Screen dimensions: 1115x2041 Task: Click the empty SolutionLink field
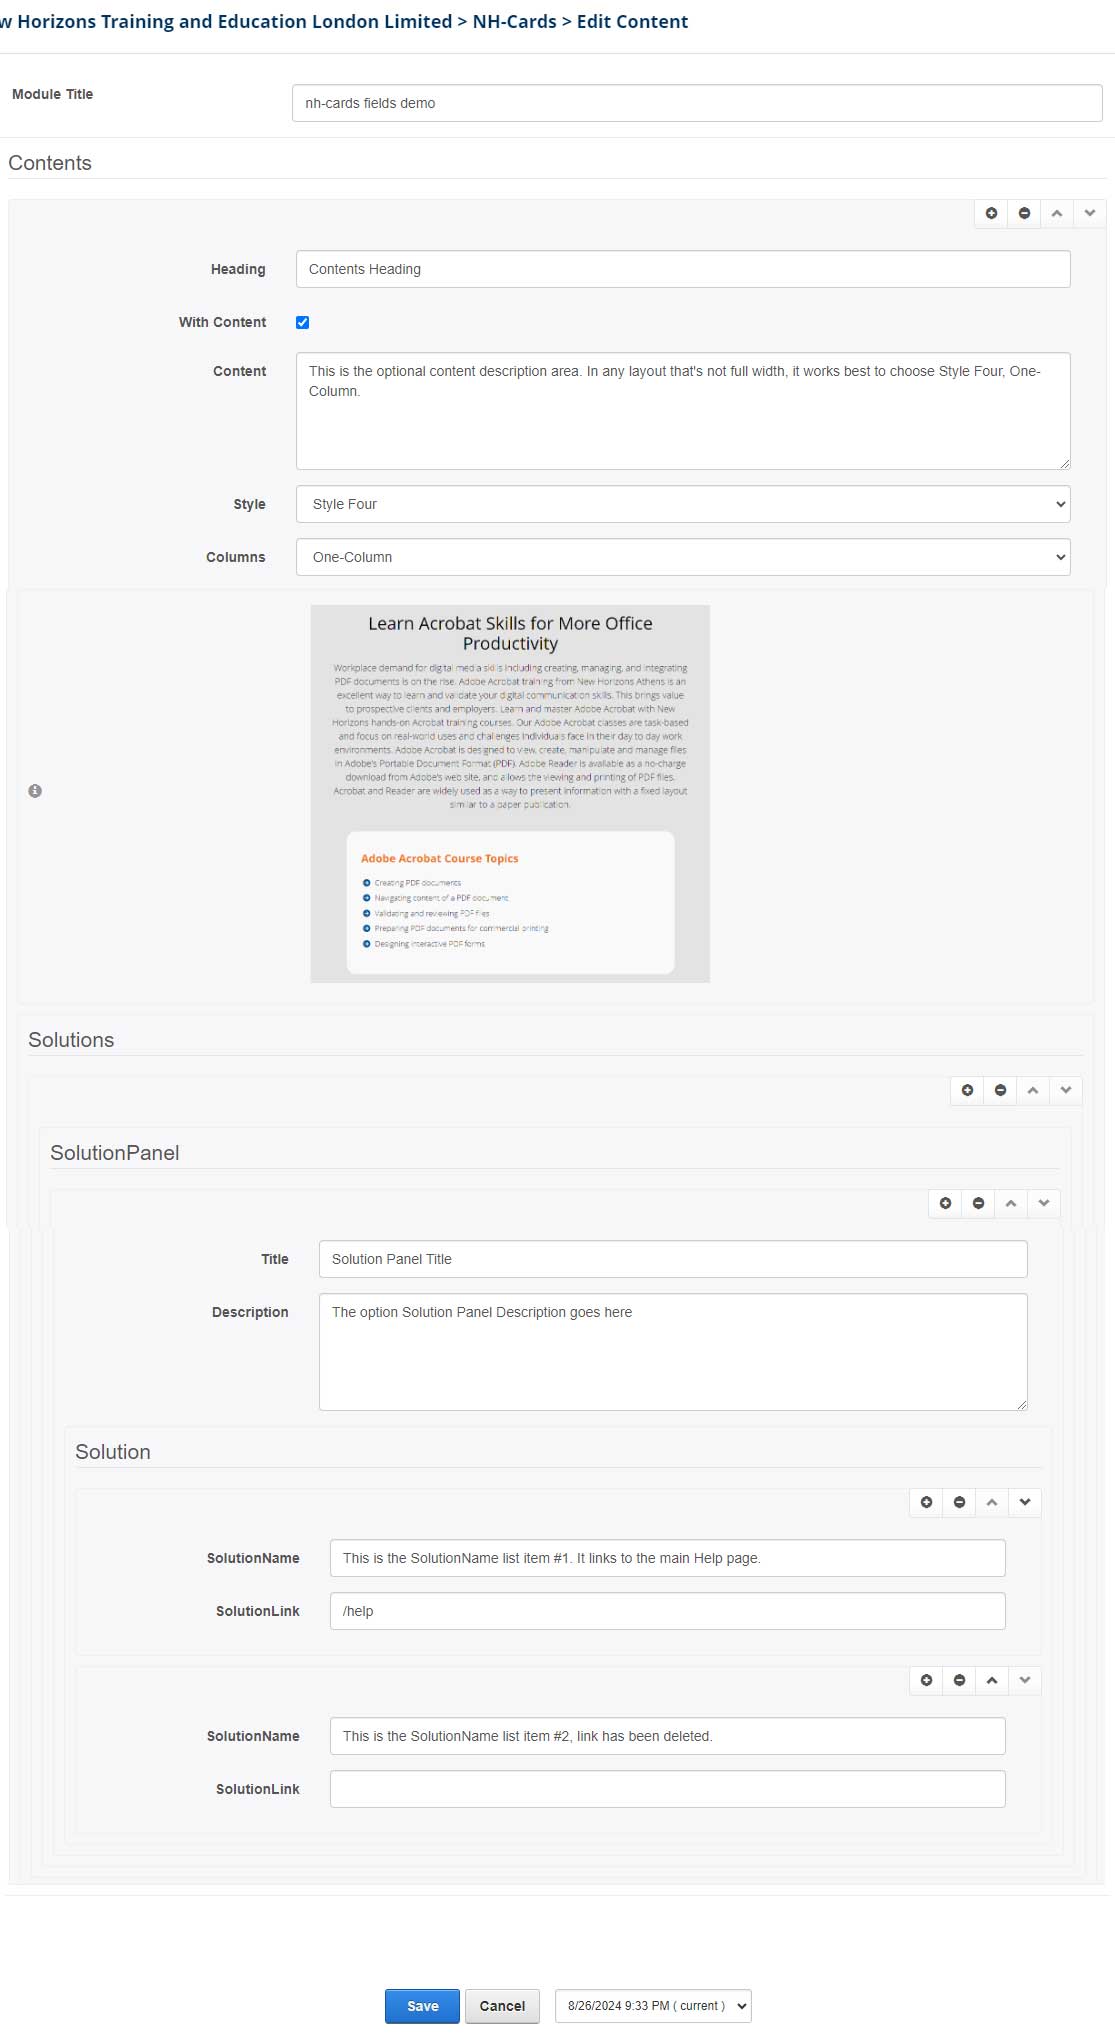(x=667, y=1789)
